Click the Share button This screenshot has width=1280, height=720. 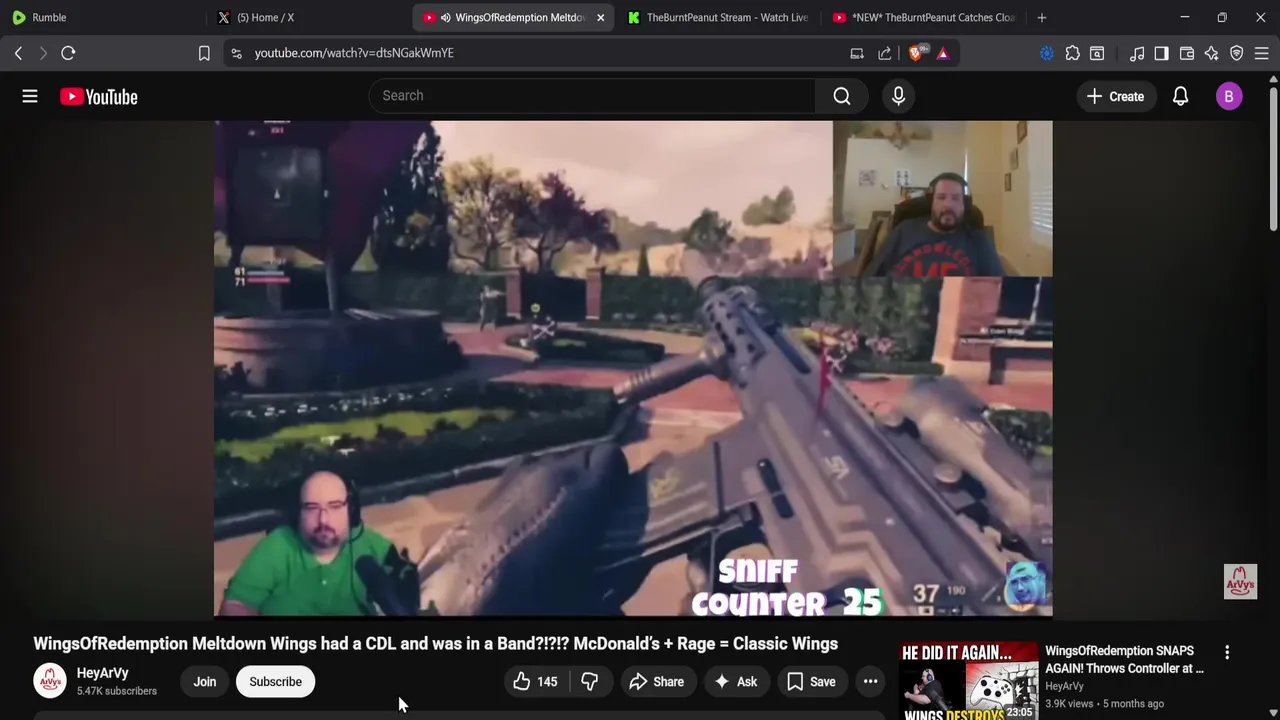click(x=656, y=682)
